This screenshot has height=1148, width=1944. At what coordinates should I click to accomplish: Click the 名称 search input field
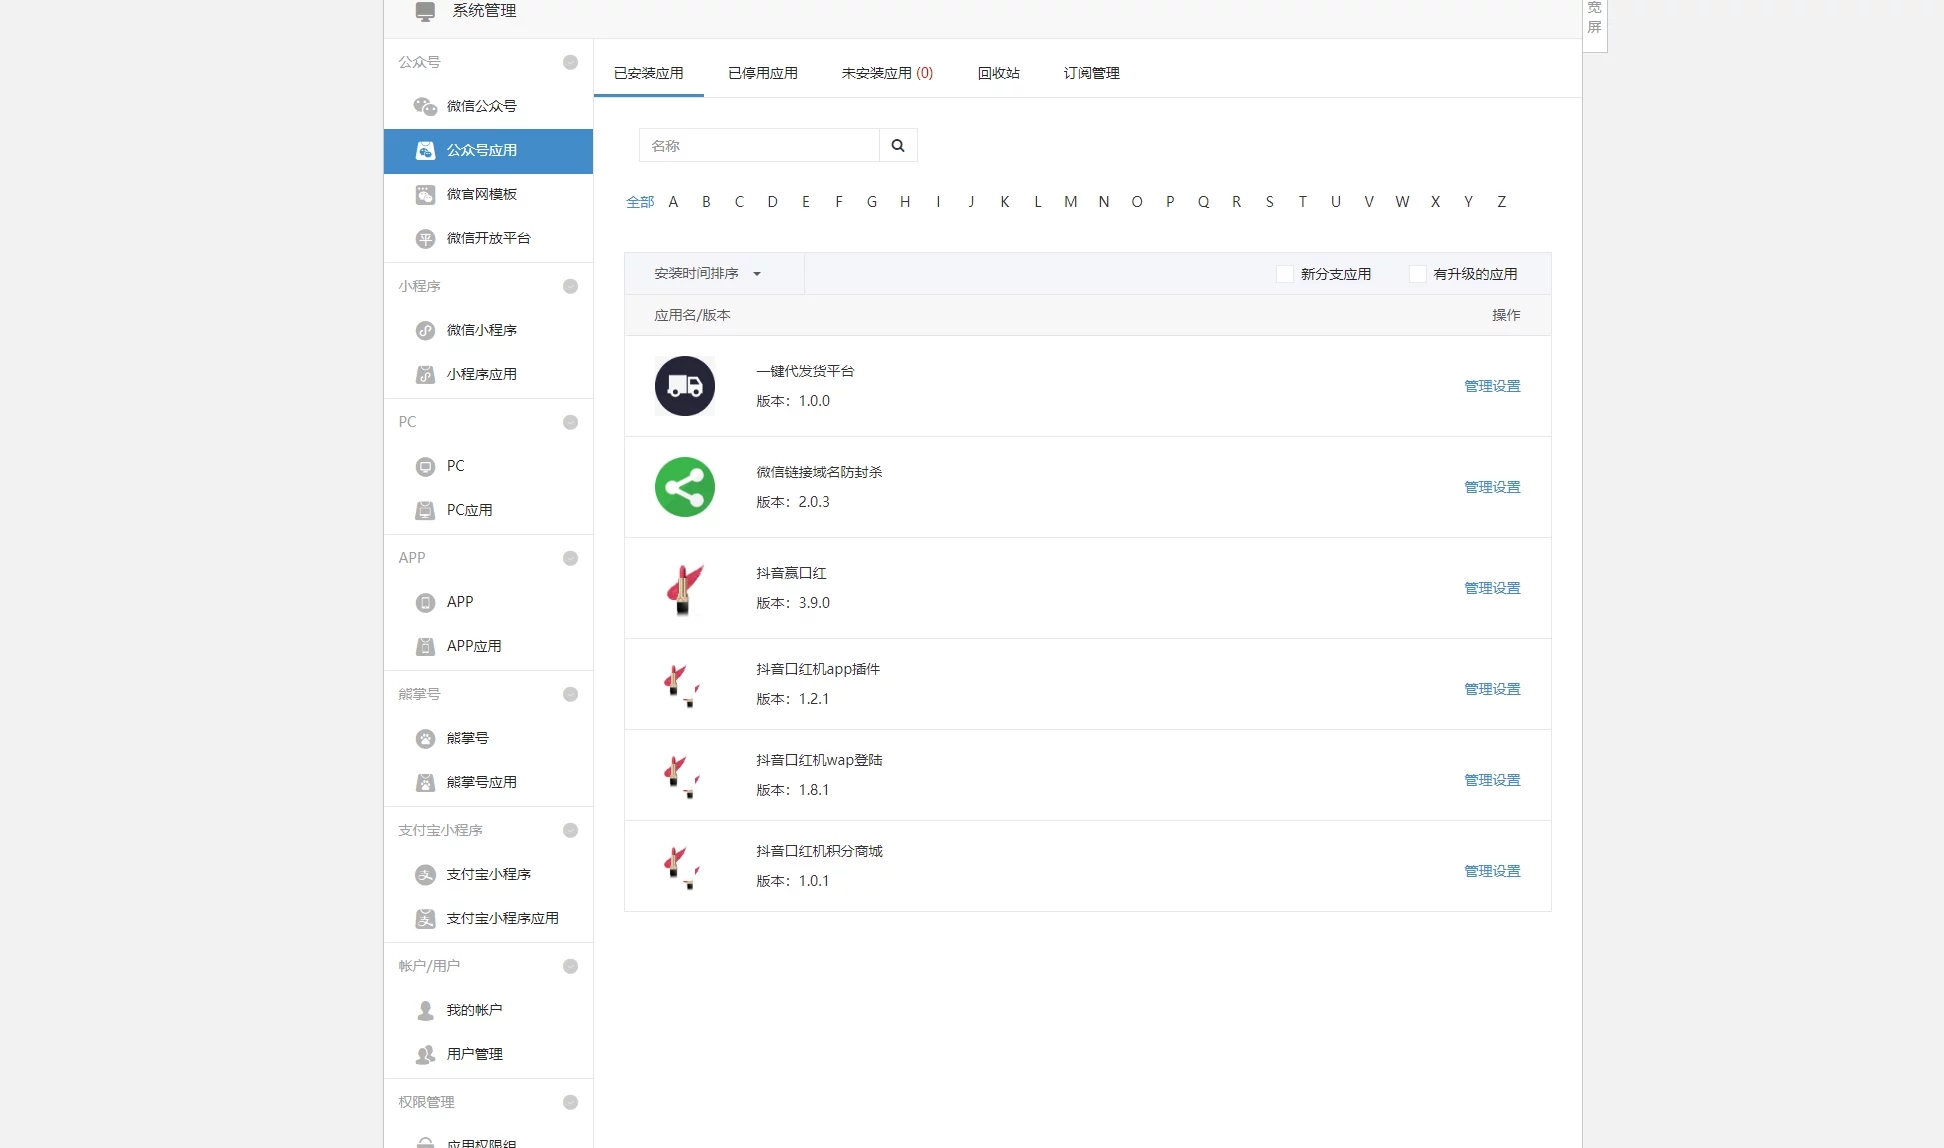[x=758, y=146]
